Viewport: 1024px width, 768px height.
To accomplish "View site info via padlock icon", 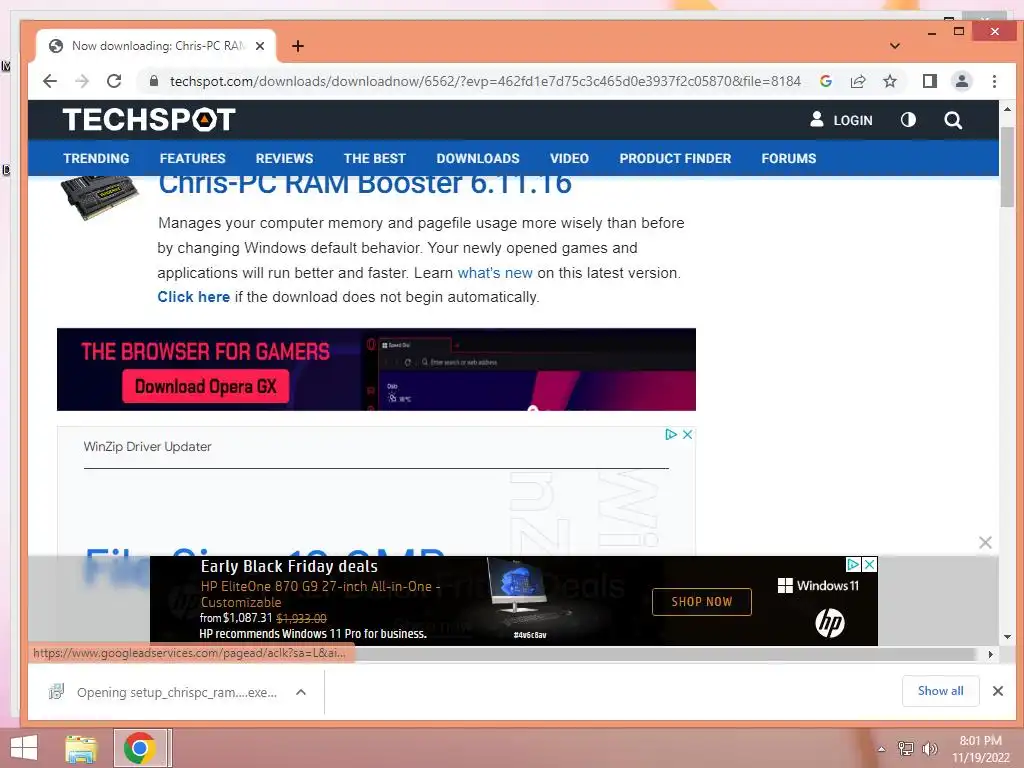I will tap(154, 81).
